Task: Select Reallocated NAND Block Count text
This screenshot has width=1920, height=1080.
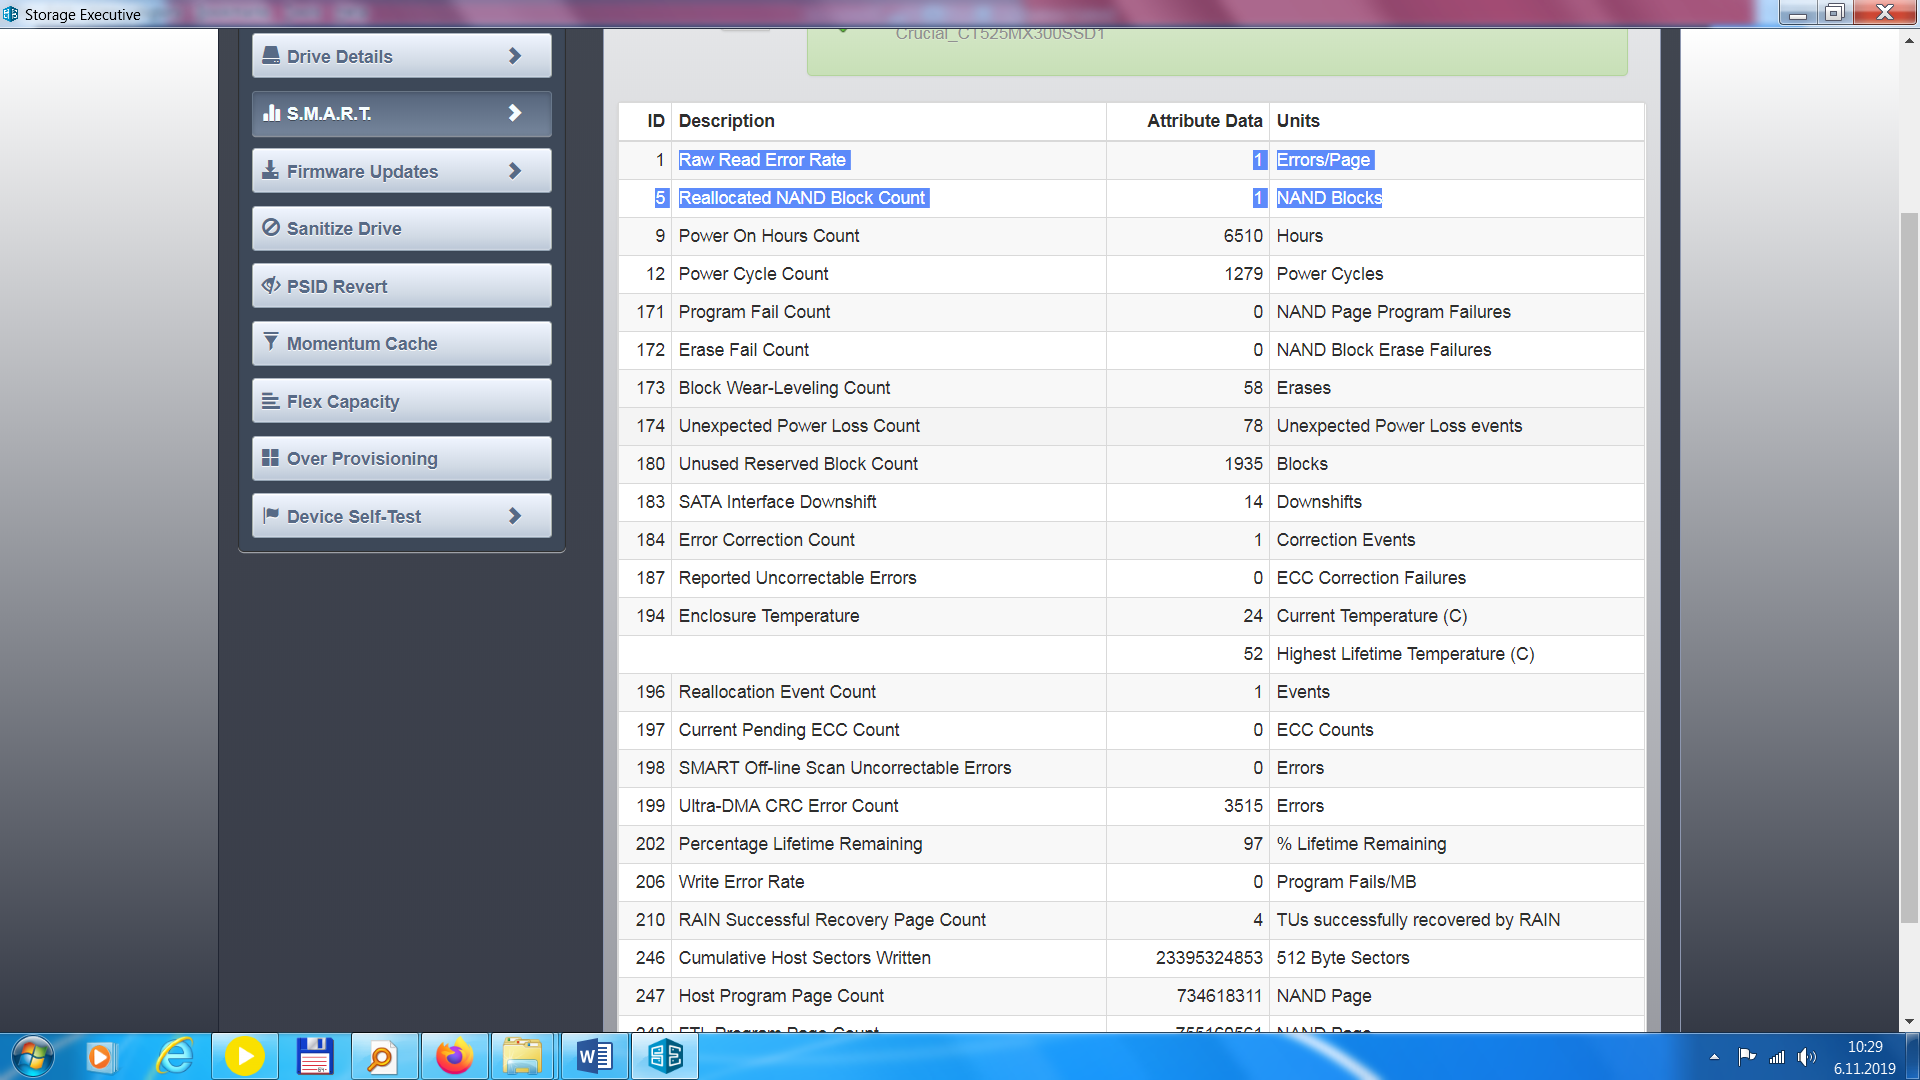Action: [x=803, y=198]
